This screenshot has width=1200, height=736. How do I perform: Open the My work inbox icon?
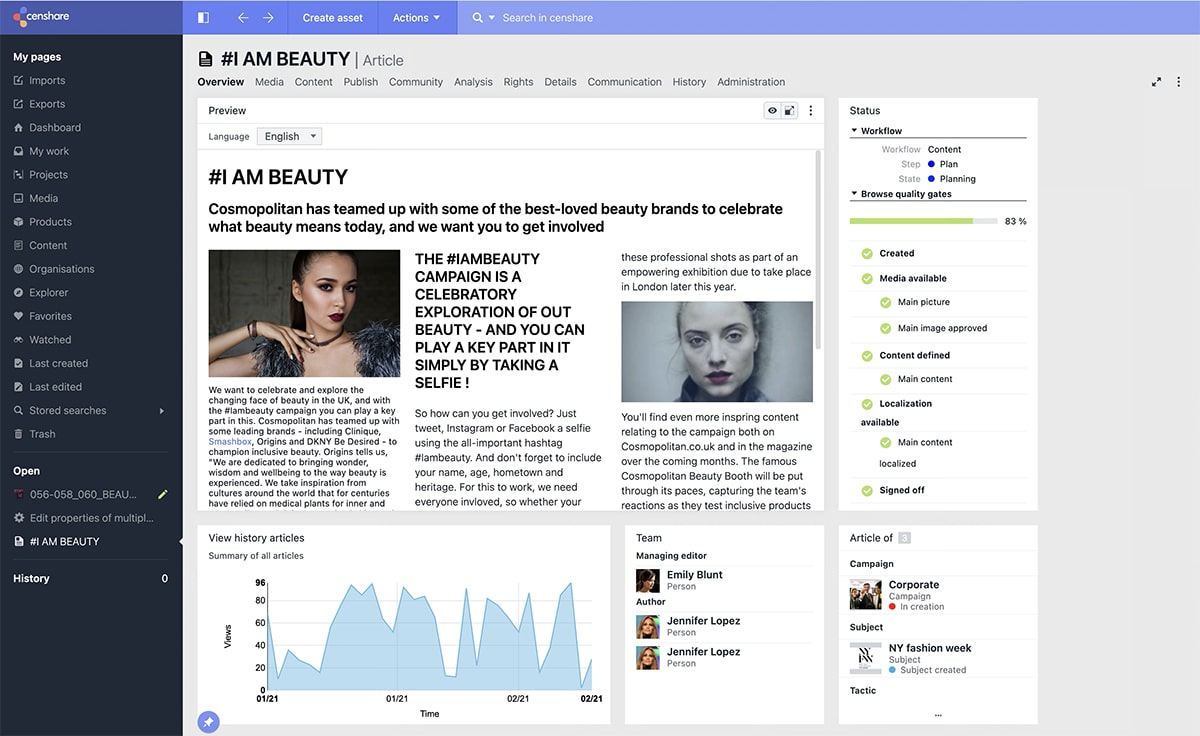(18, 151)
